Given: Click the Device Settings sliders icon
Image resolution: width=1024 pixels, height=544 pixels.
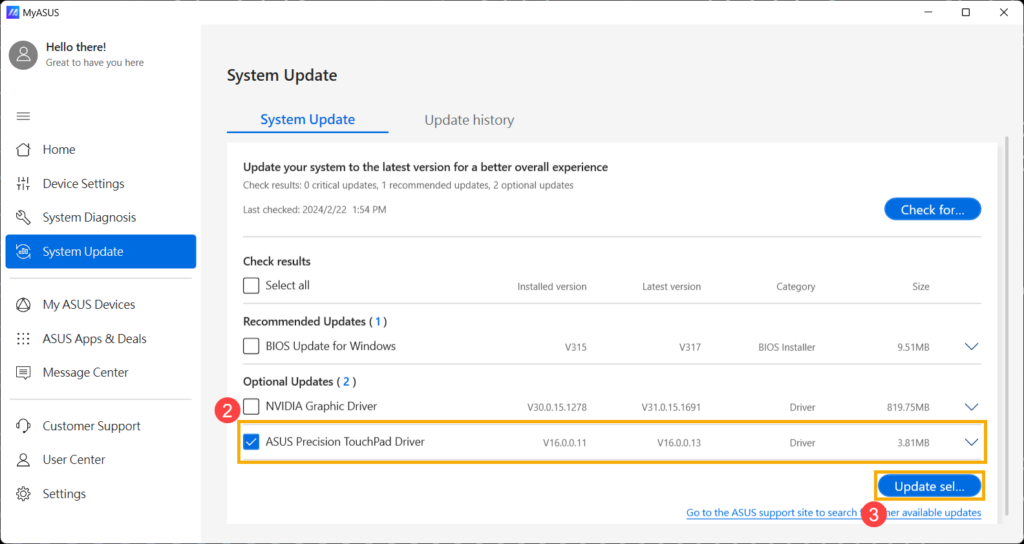Looking at the screenshot, I should tap(24, 184).
